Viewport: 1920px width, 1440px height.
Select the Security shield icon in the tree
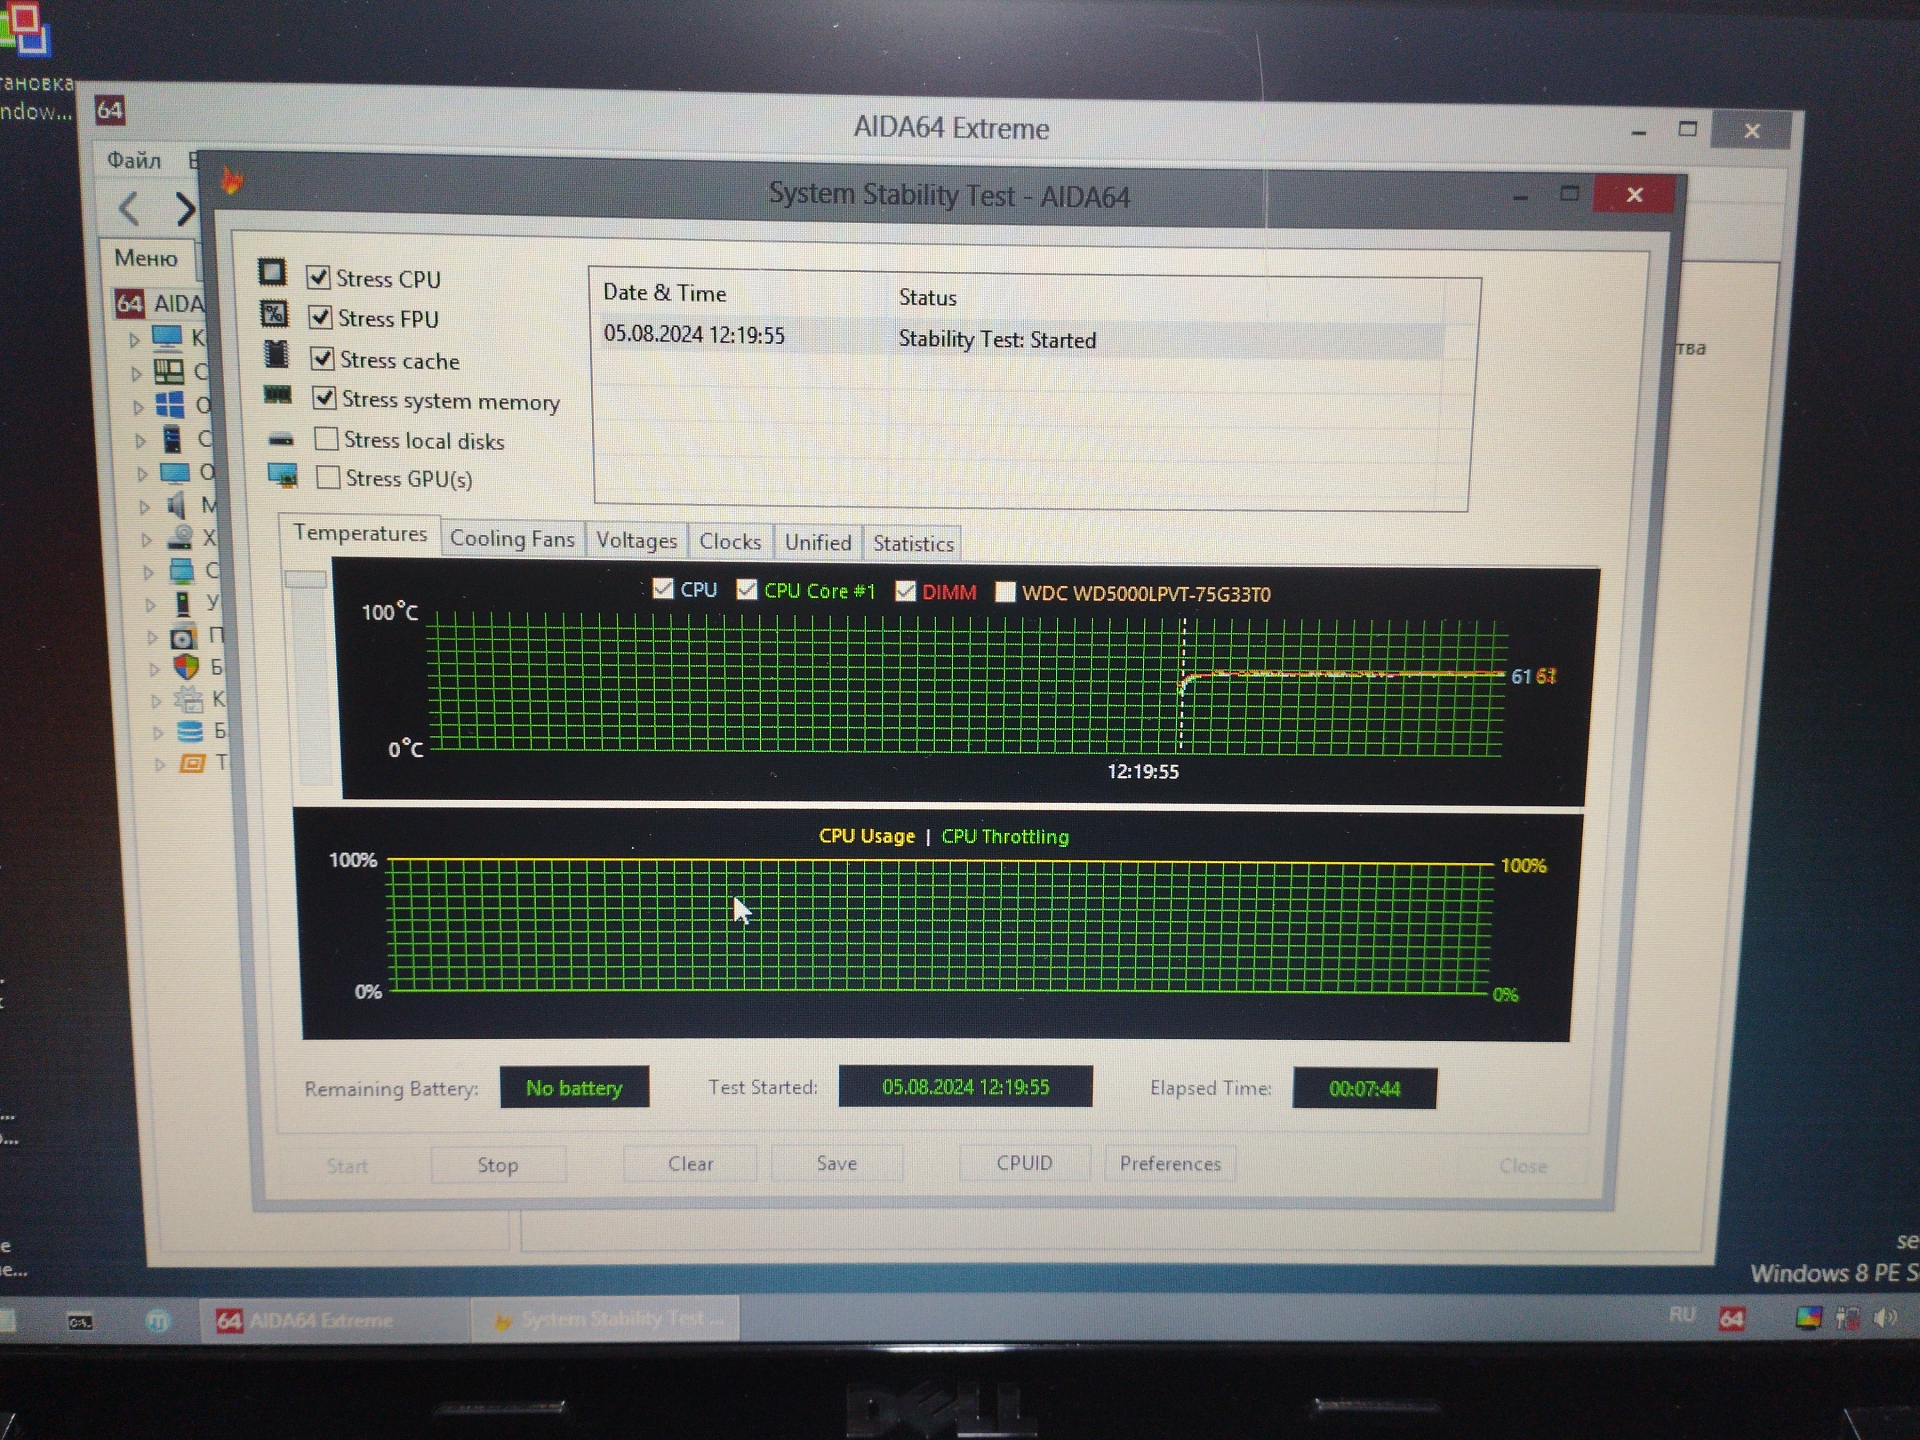(186, 666)
